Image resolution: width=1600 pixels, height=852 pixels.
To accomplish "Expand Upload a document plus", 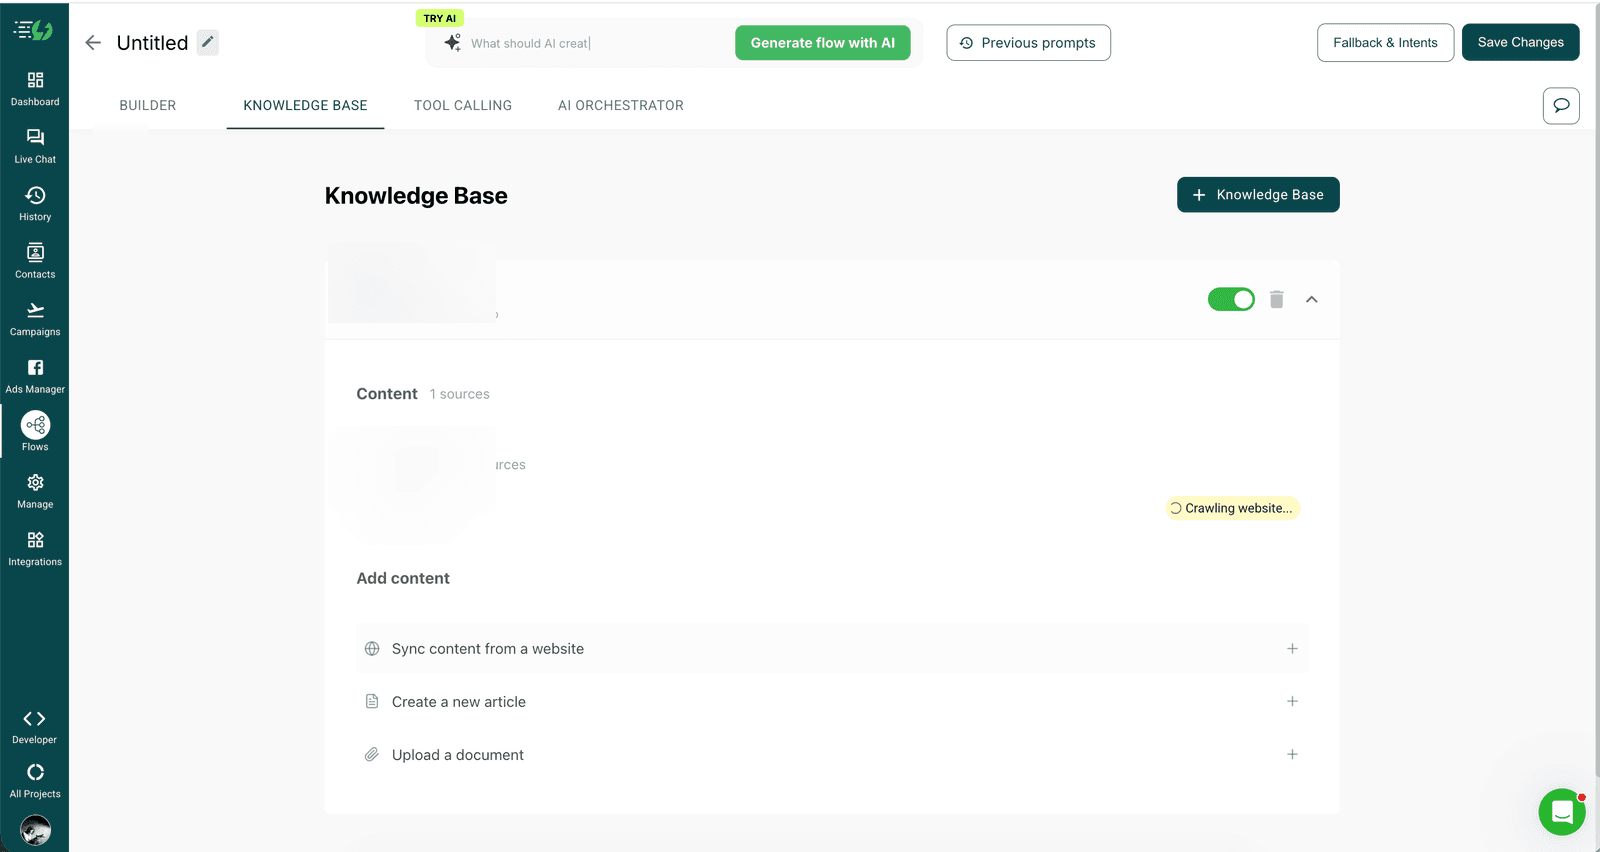I will click(x=1292, y=755).
